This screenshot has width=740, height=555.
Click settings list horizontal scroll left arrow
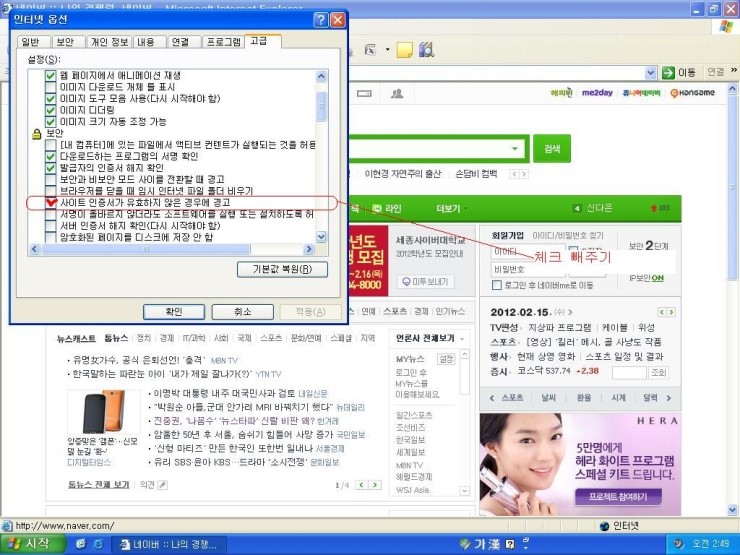click(x=34, y=249)
